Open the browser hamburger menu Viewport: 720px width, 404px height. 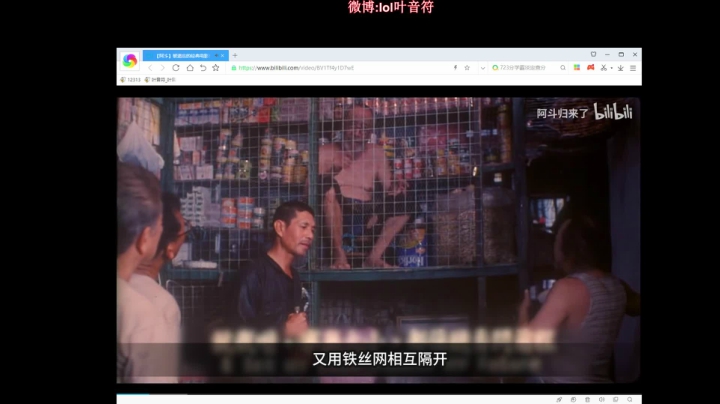pos(633,68)
